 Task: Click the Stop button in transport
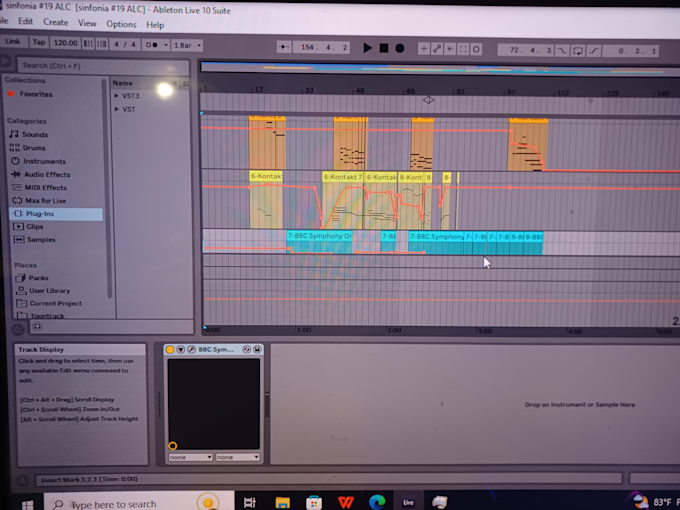pos(384,48)
